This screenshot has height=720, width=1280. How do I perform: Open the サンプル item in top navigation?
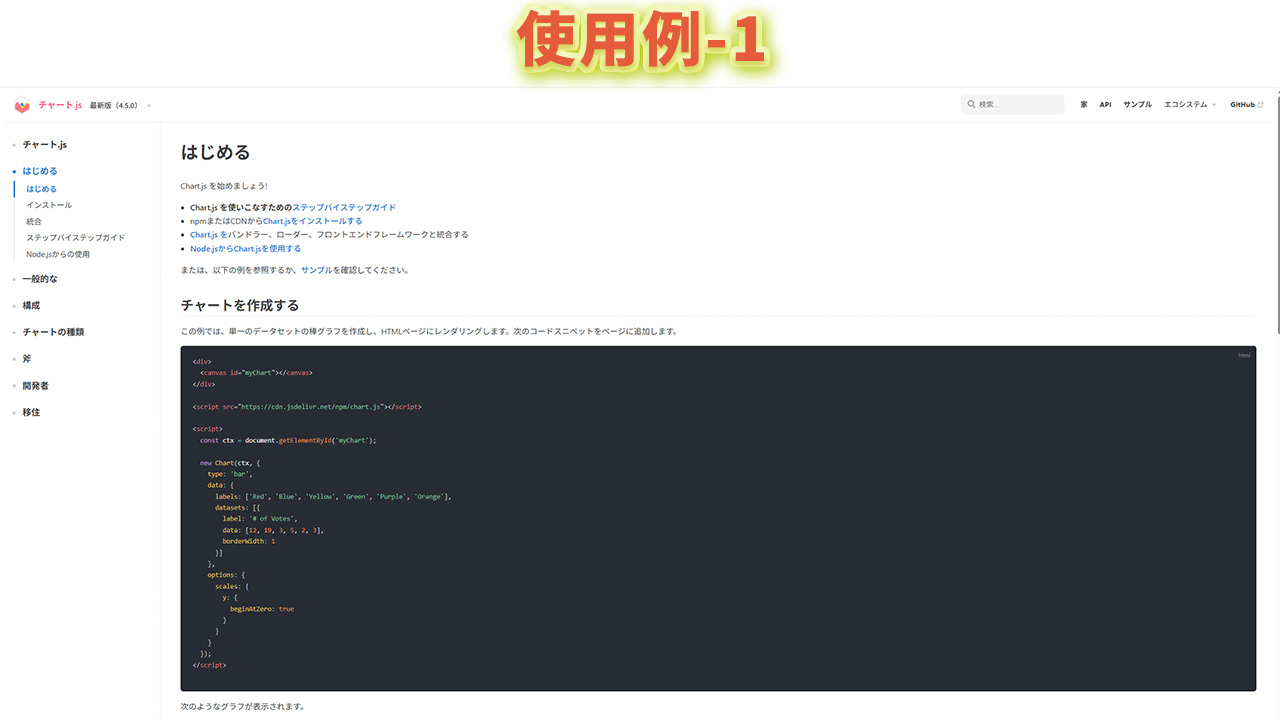point(1137,105)
